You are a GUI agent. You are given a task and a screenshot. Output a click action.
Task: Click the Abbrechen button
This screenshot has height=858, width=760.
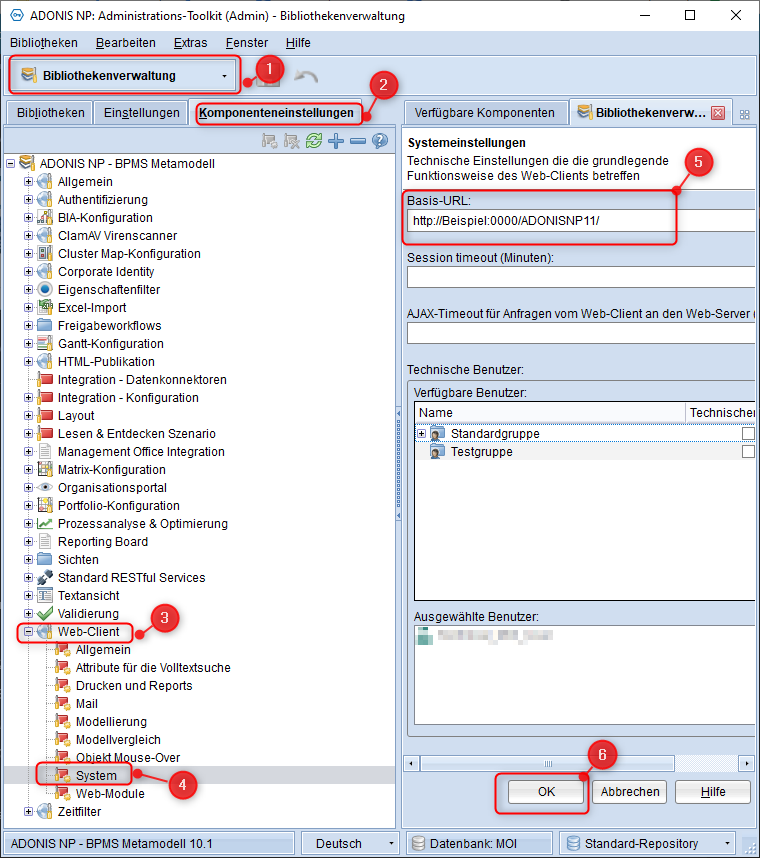coord(630,792)
